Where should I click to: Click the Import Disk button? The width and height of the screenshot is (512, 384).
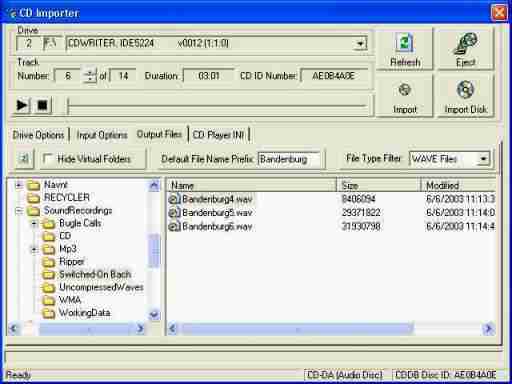coord(465,97)
